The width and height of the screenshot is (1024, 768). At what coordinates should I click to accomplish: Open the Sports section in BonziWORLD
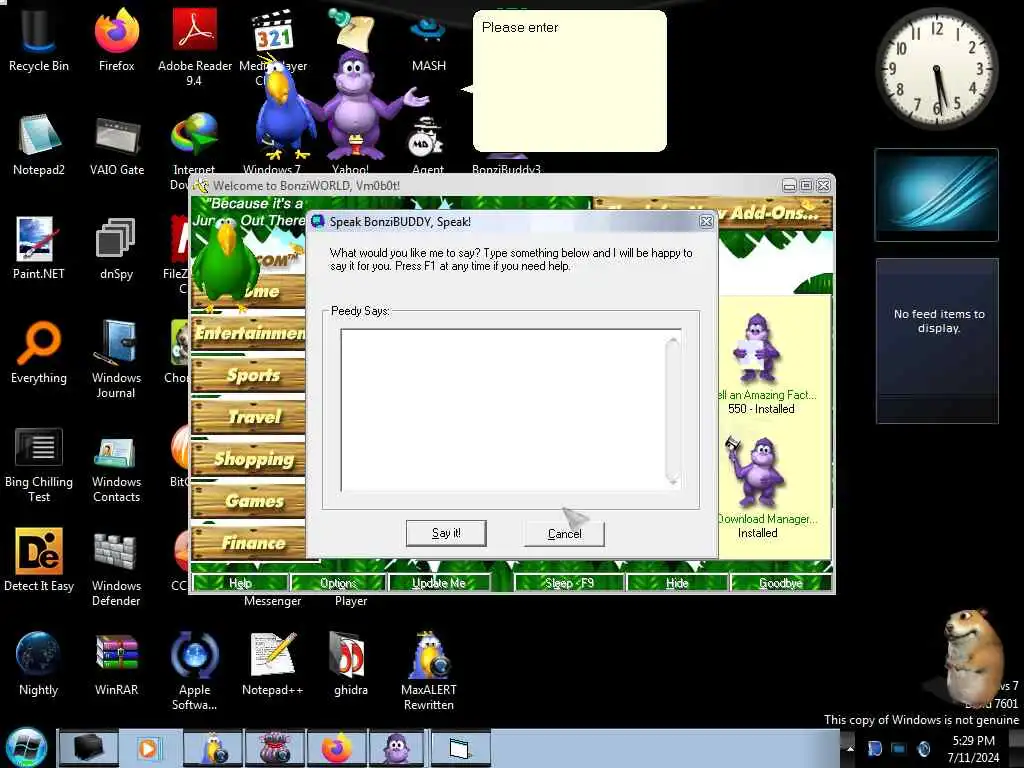[249, 376]
